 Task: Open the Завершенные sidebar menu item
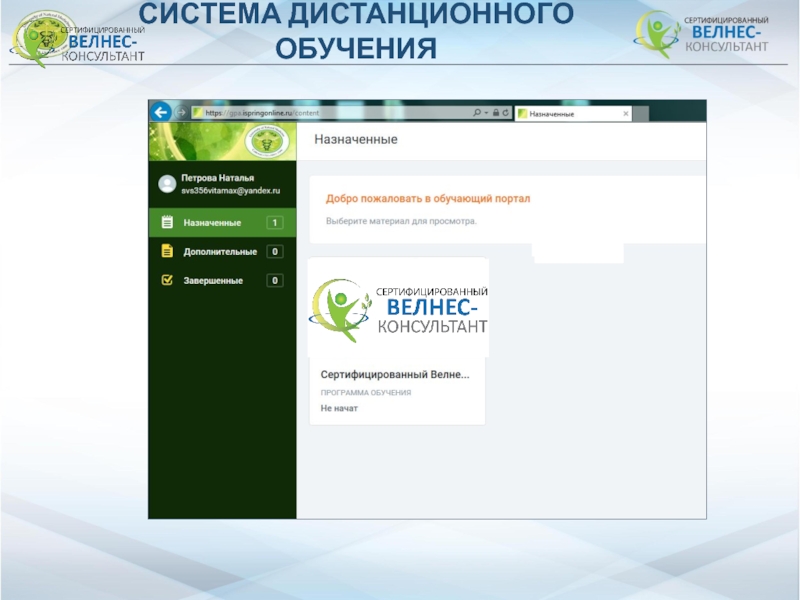(222, 281)
